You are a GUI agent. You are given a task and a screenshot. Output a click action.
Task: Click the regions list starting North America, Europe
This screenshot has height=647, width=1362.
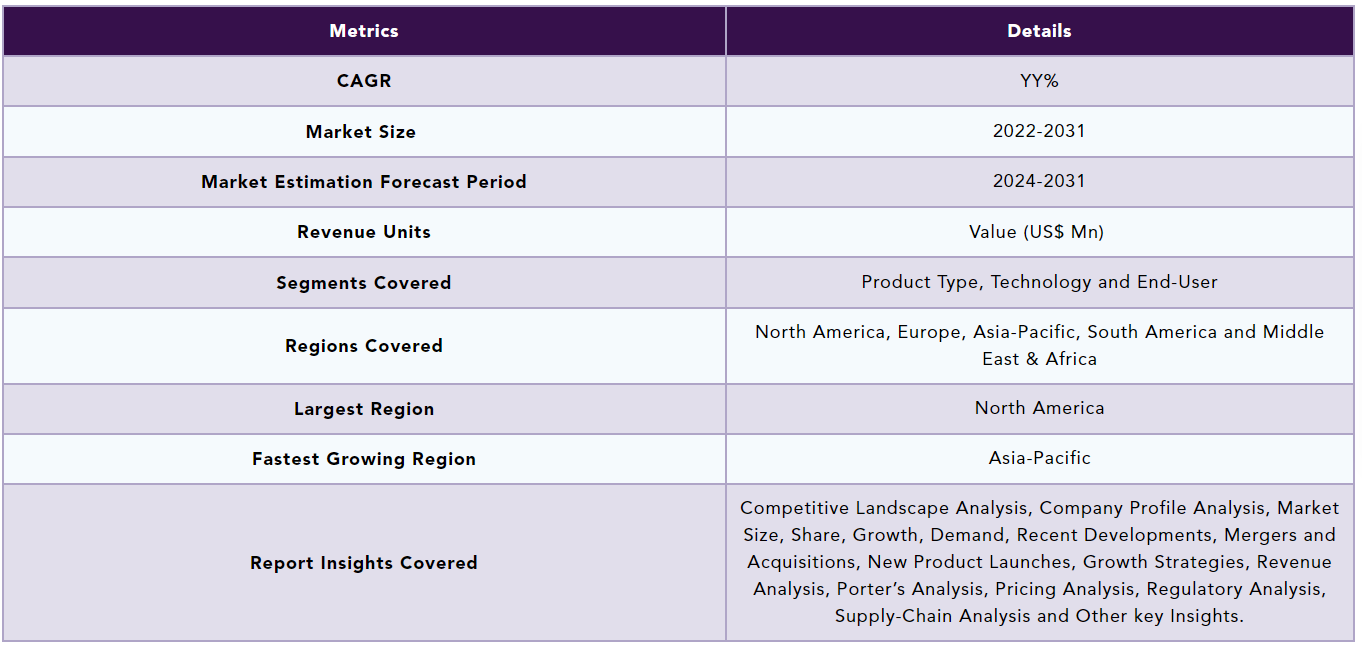point(1040,345)
